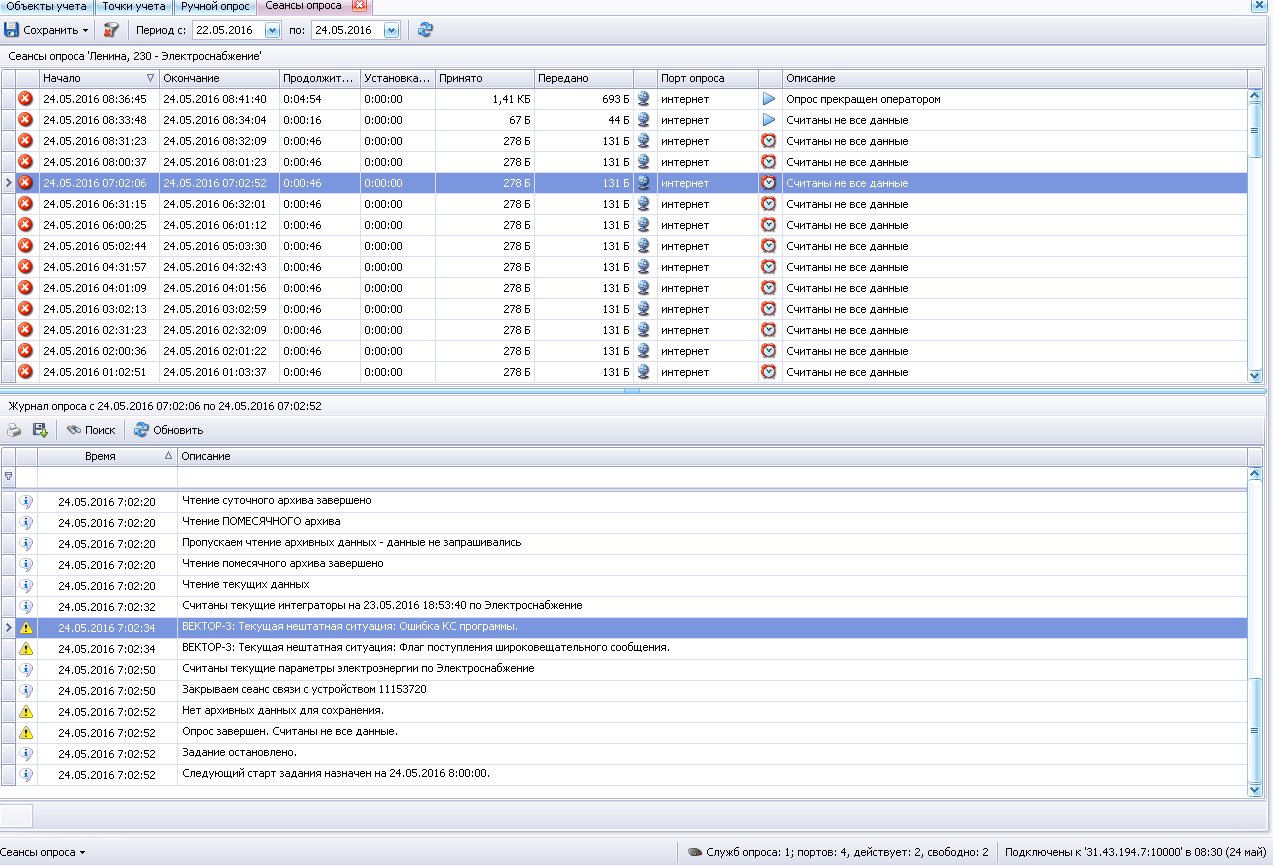Sort by the Принято column header
This screenshot has width=1273, height=866.
pyautogui.click(x=484, y=78)
